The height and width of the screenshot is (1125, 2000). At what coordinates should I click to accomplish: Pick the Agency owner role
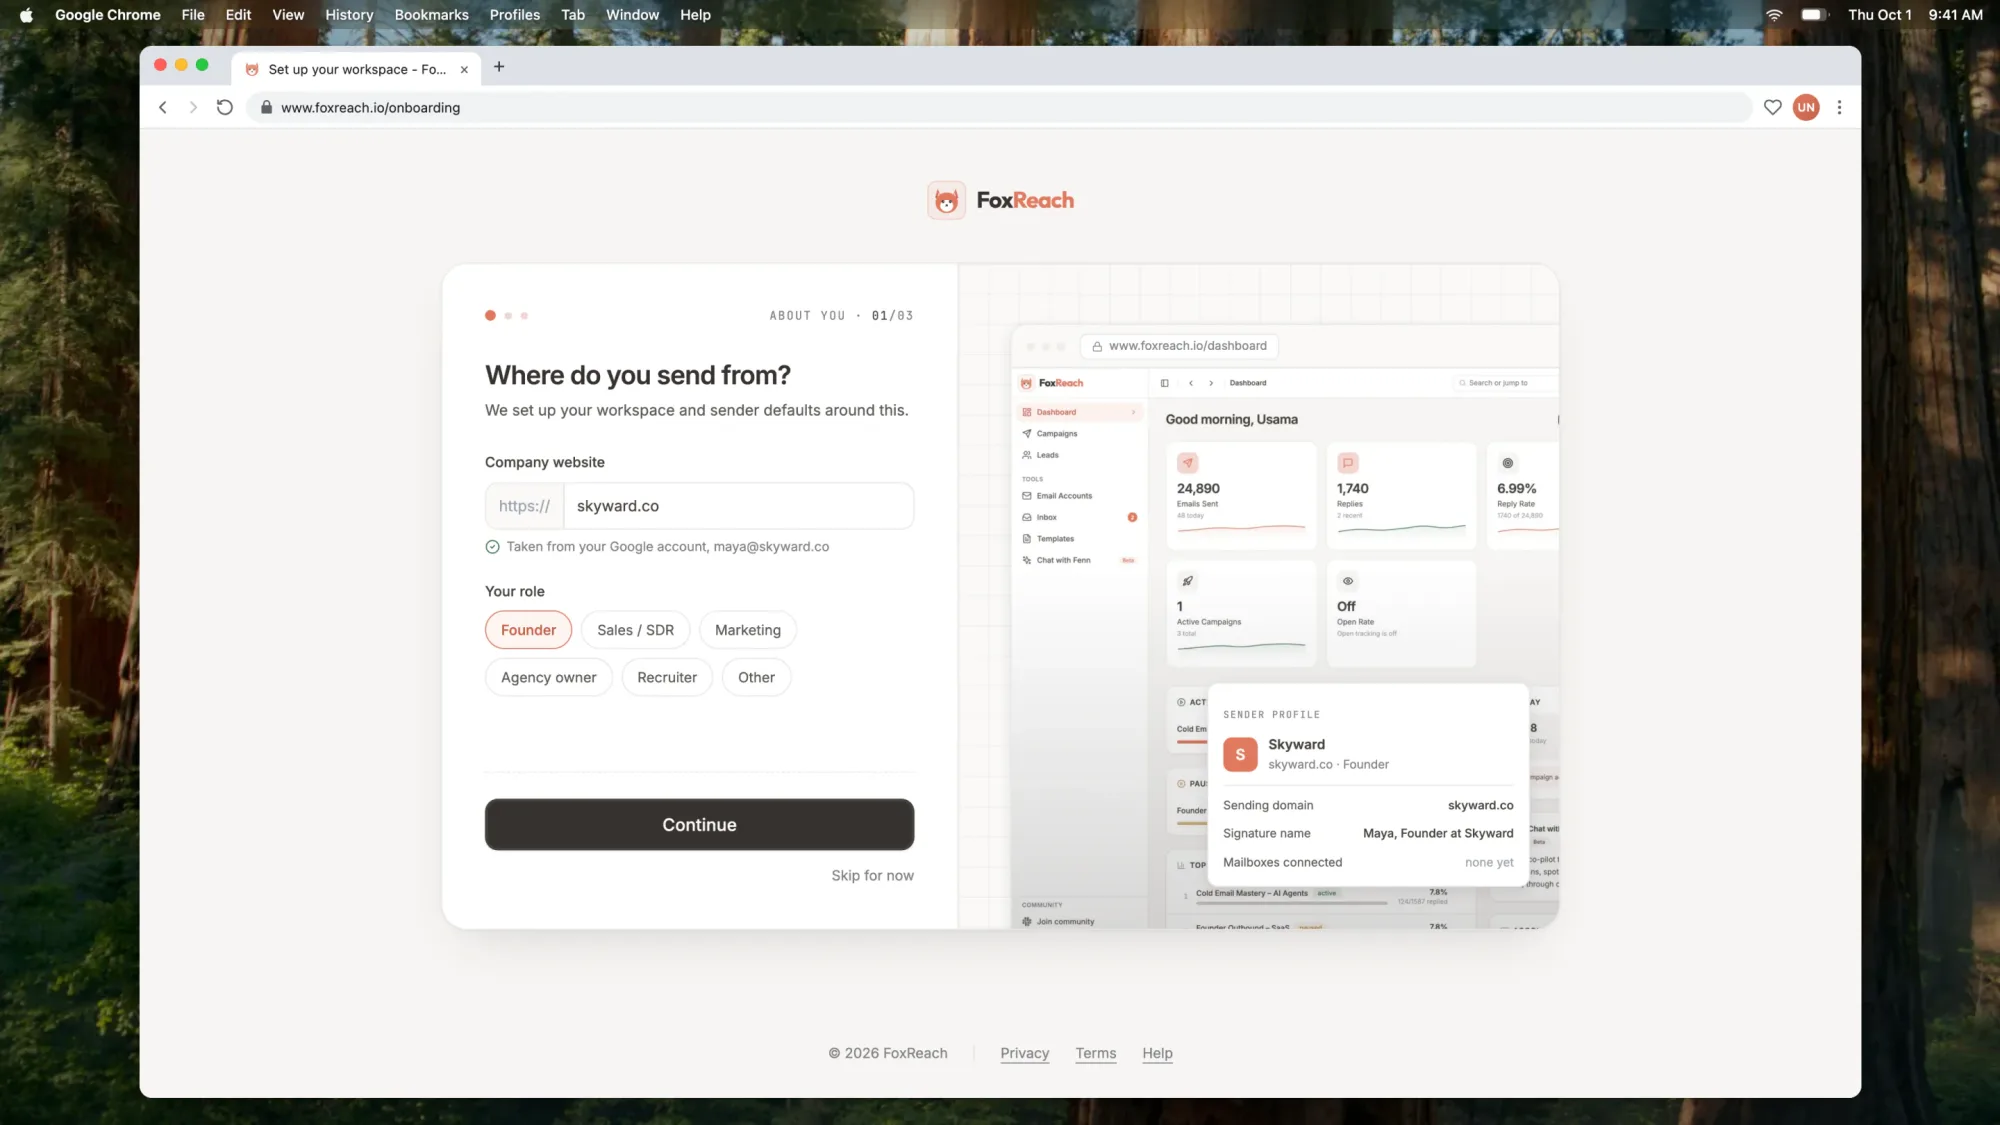click(548, 677)
